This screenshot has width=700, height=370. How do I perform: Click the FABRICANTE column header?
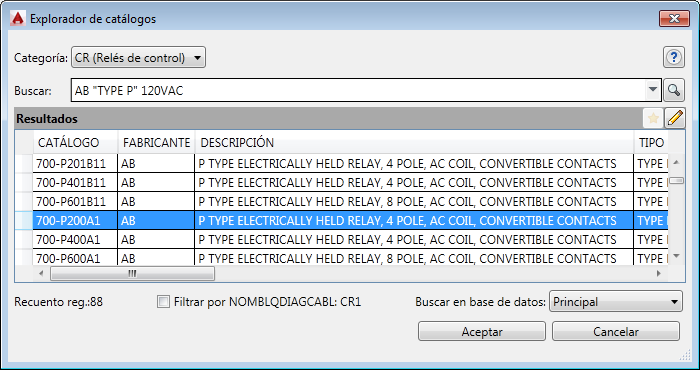coord(156,143)
